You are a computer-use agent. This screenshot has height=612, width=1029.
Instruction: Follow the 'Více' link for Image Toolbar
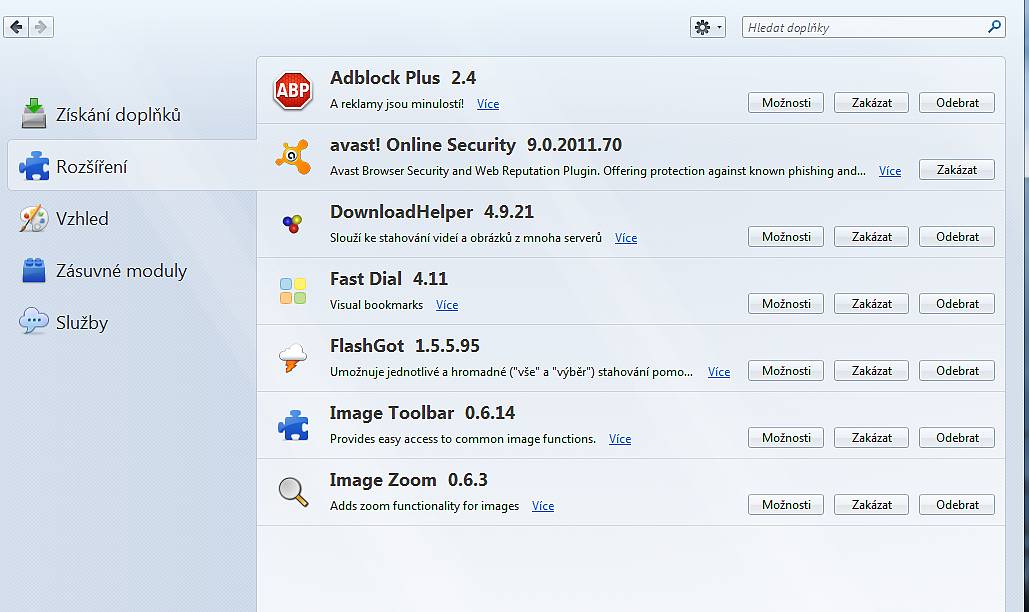click(620, 438)
